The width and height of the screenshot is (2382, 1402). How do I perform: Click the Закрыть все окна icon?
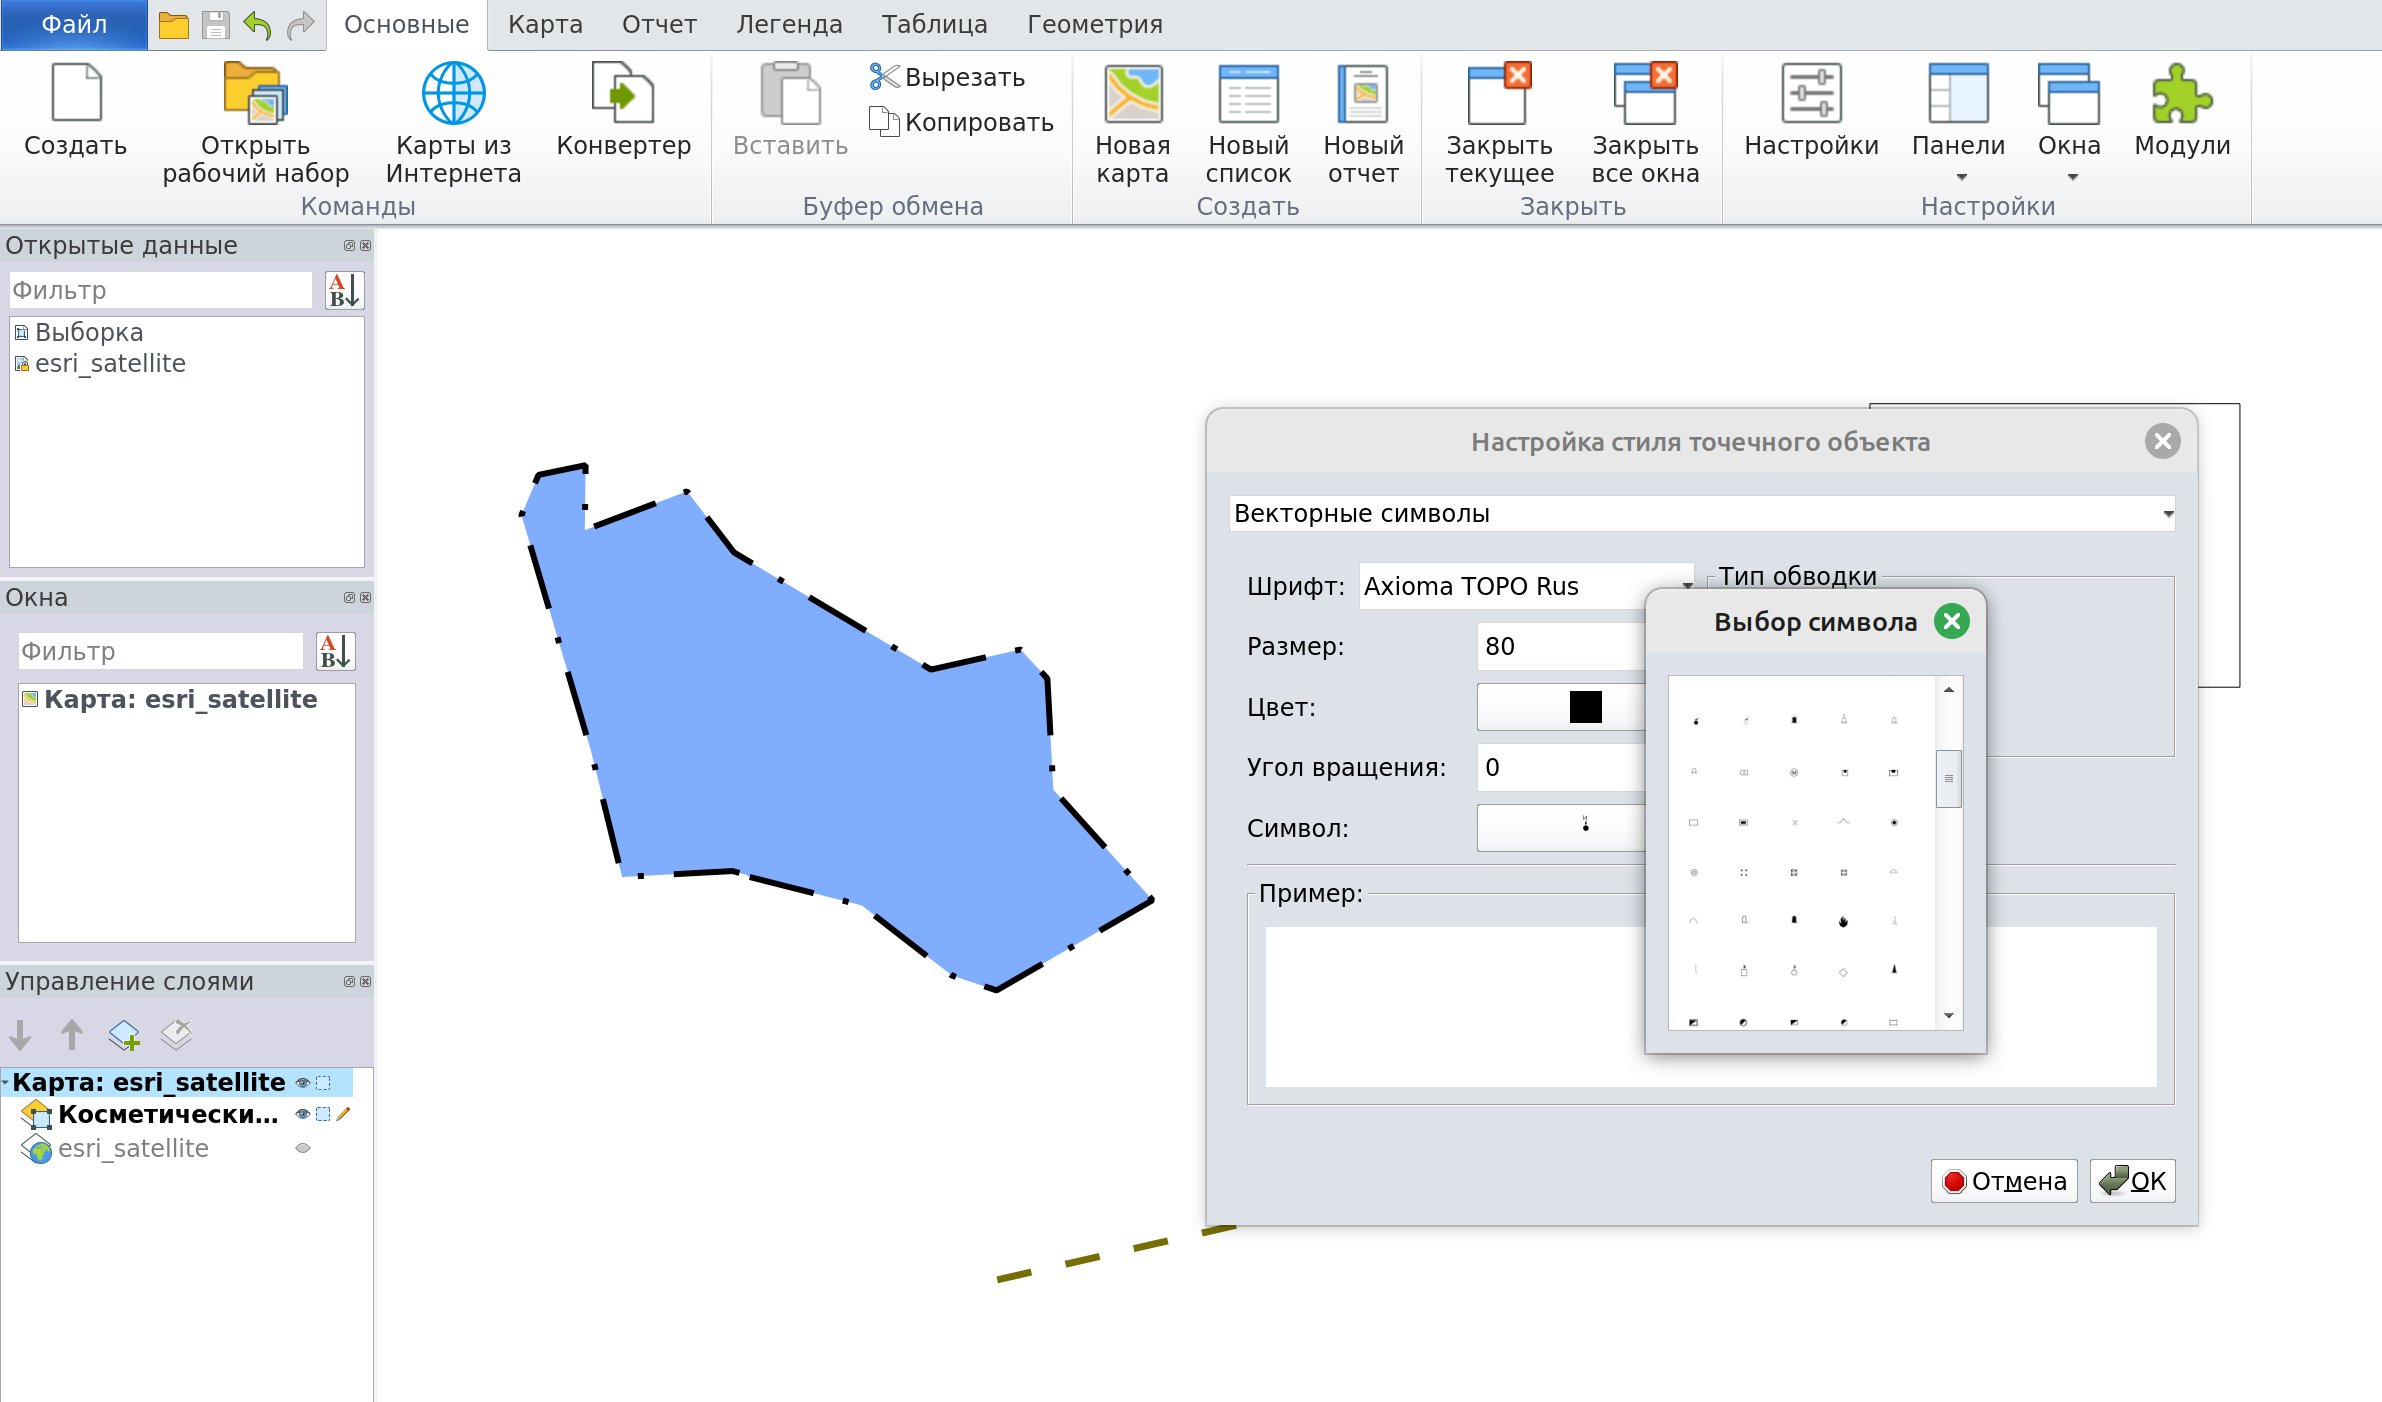coord(1644,94)
